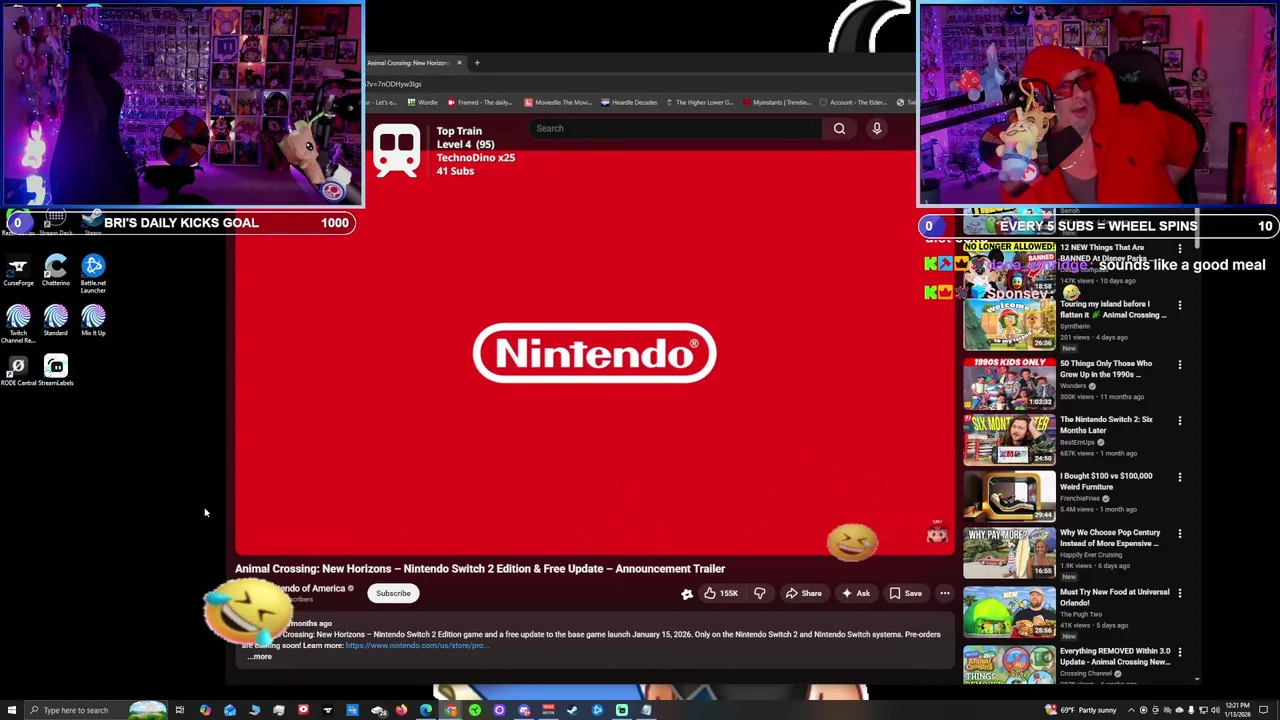Open the Framed - The daily bookmark
This screenshot has width=1280, height=720.
pyautogui.click(x=480, y=102)
